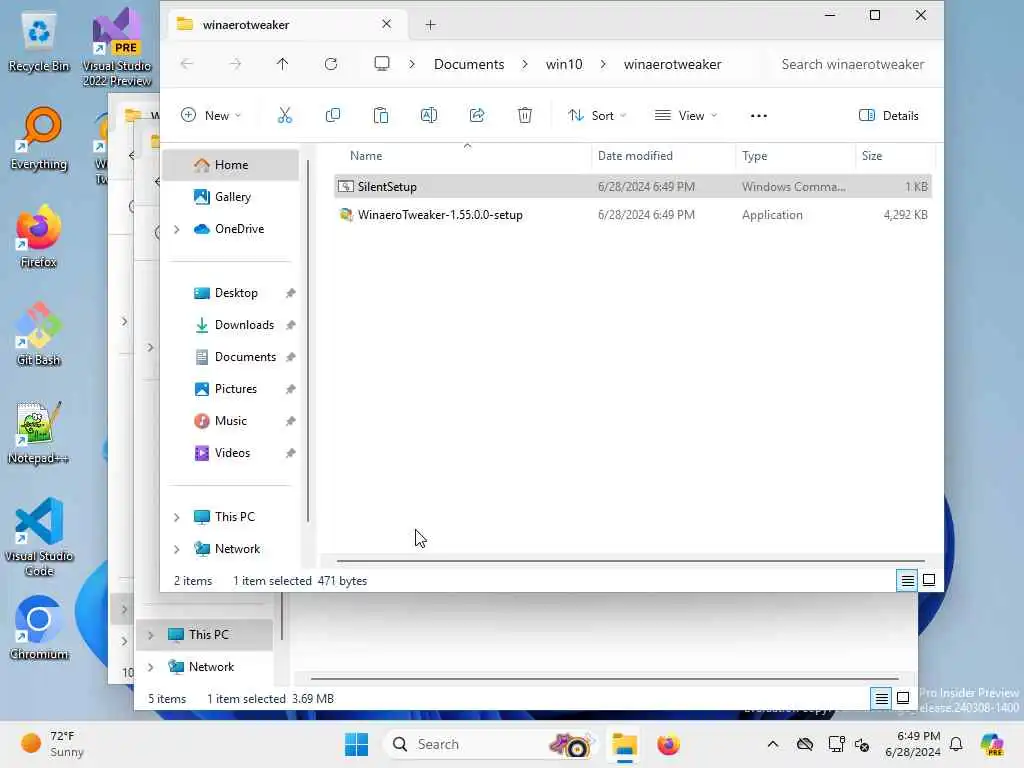This screenshot has height=768, width=1024.
Task: Open the See more ellipsis menu
Action: [x=758, y=116]
